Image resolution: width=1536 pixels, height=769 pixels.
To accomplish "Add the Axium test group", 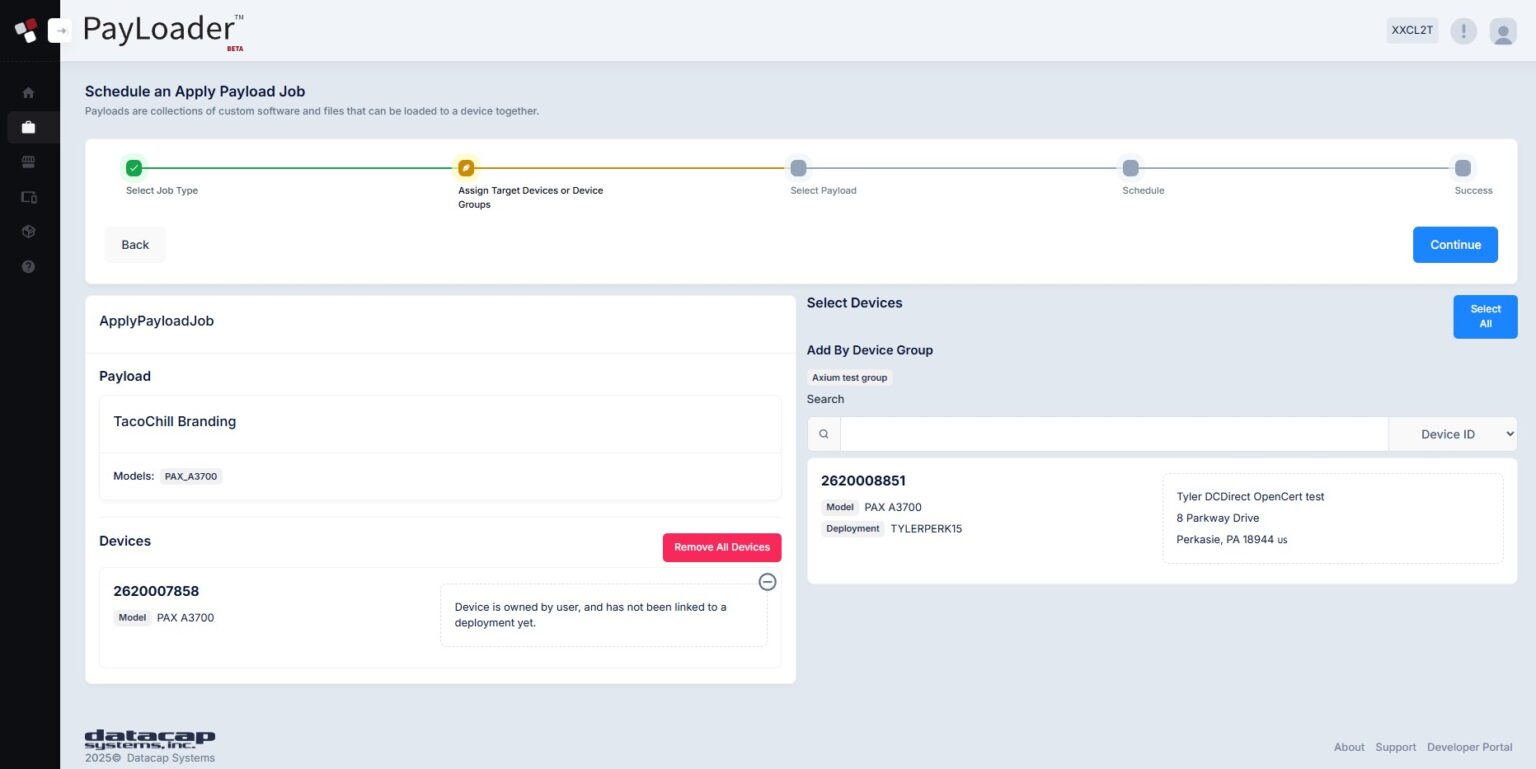I will (849, 378).
